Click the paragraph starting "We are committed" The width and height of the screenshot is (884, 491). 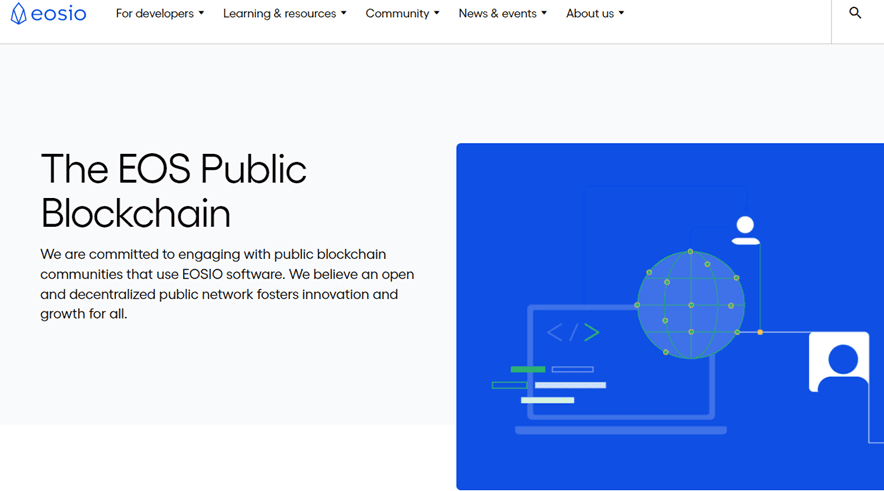(x=227, y=284)
